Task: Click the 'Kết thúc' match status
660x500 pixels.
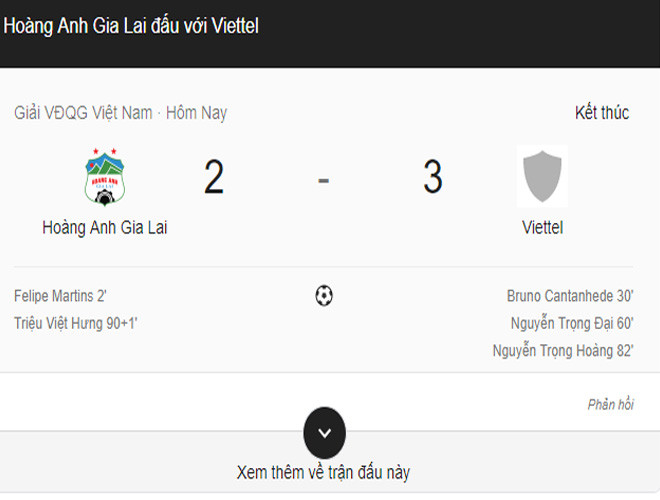Action: [602, 113]
